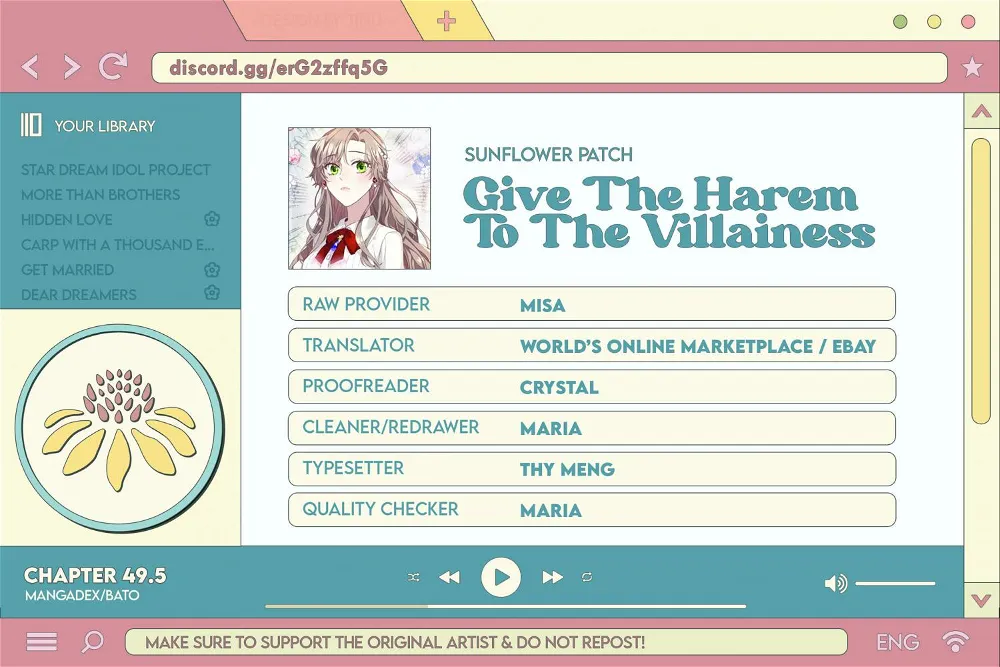
Task: Open the ENG language selector
Action: [x=898, y=642]
